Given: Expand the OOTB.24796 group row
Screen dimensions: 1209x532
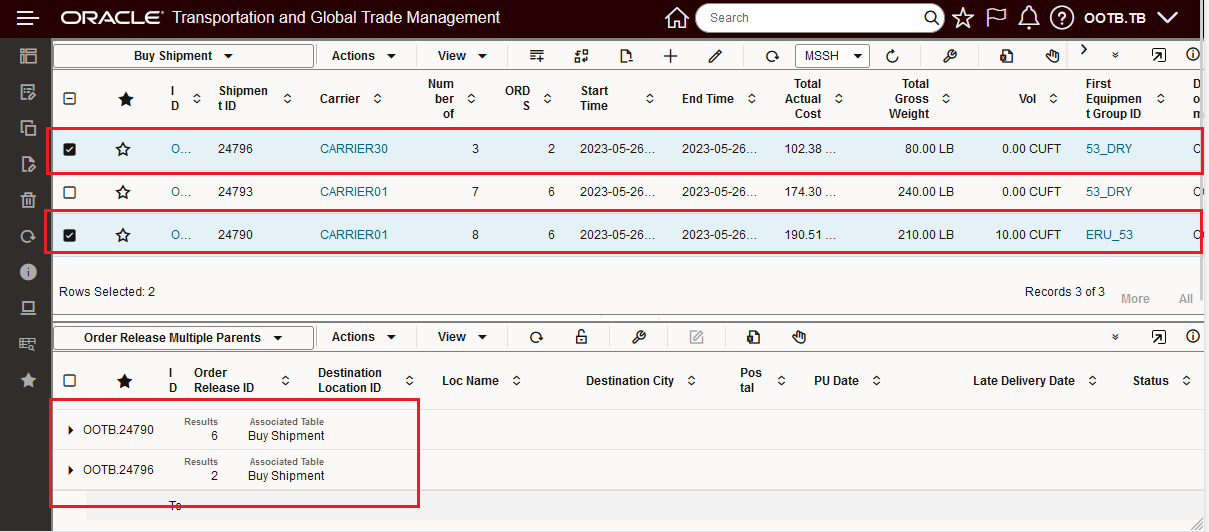Looking at the screenshot, I should coord(71,470).
